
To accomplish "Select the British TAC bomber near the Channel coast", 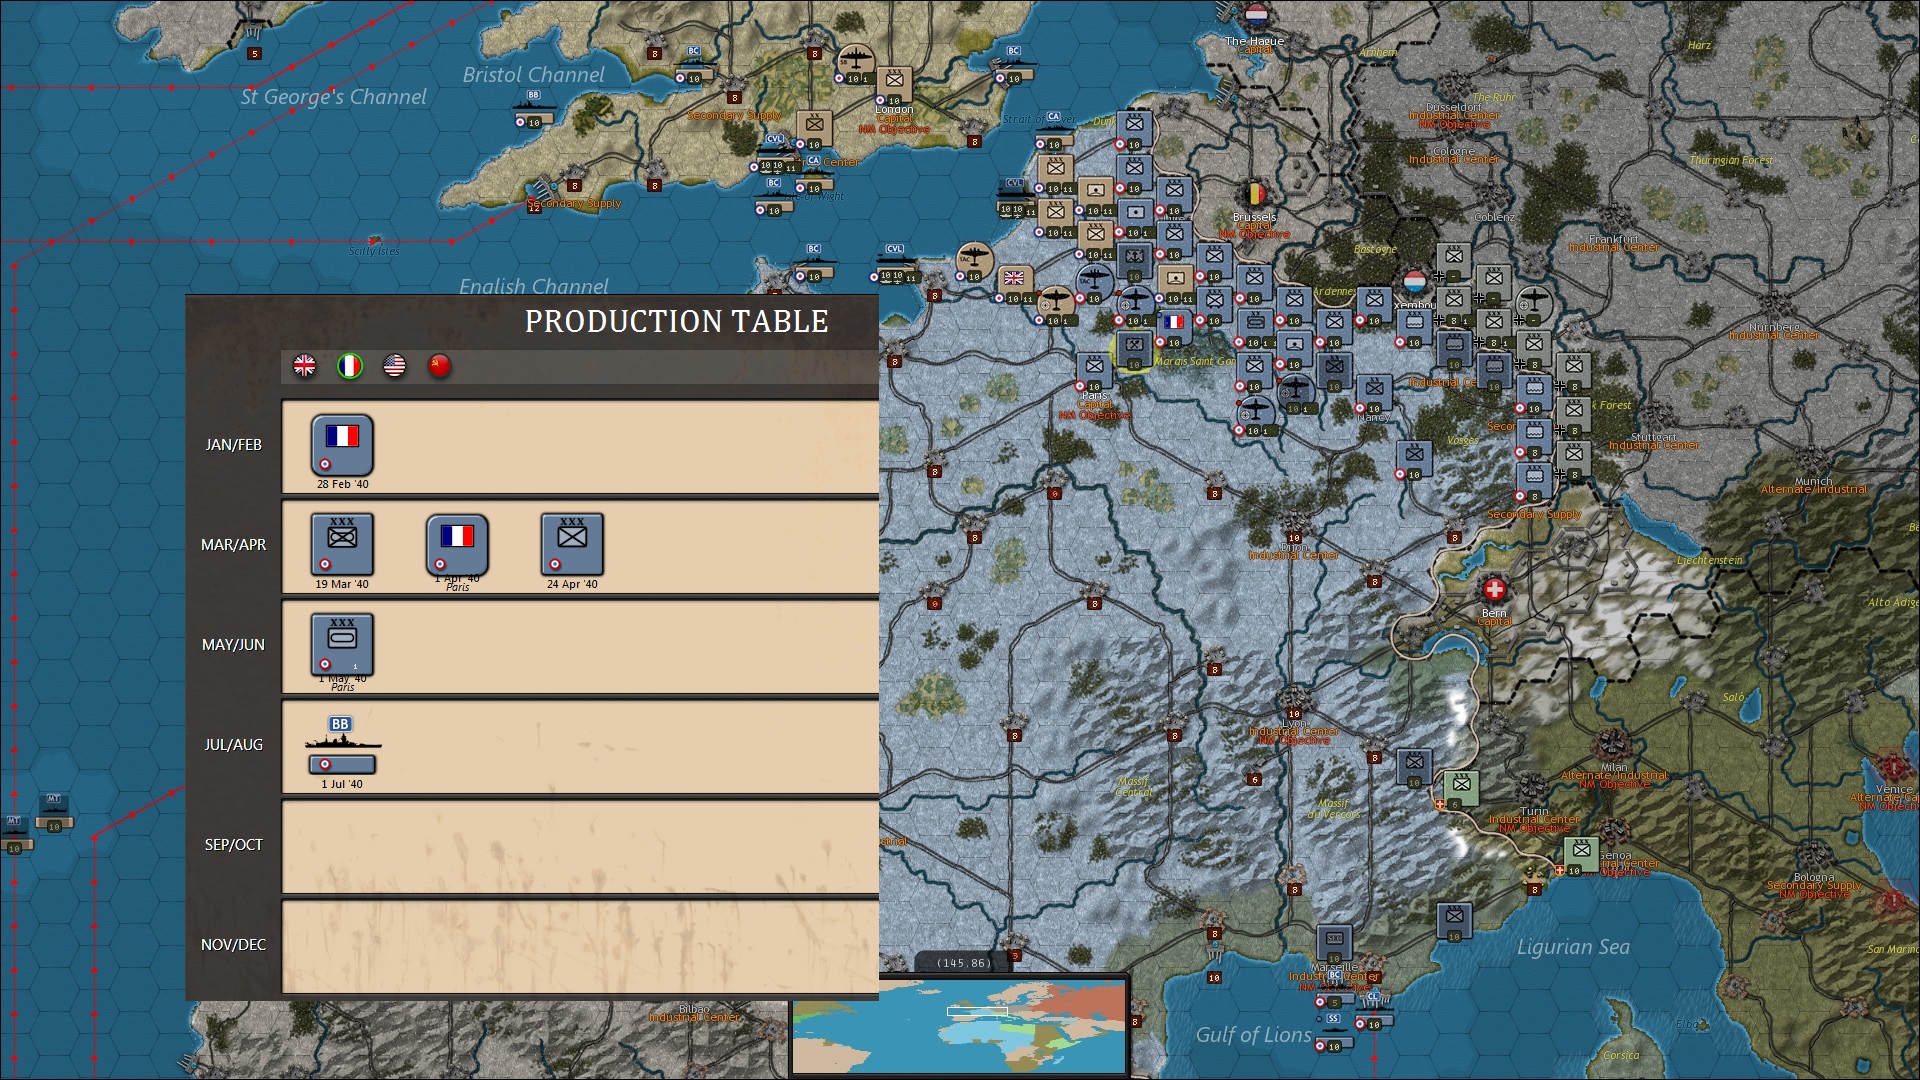I will click(x=973, y=261).
